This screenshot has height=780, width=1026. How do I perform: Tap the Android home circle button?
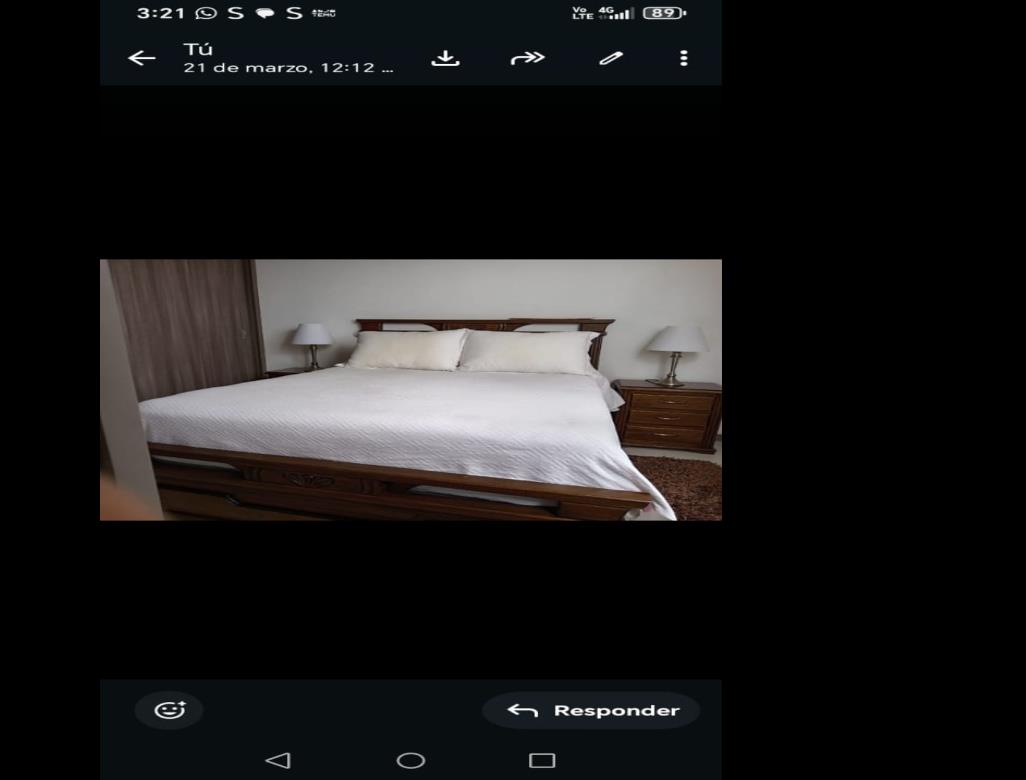(411, 760)
